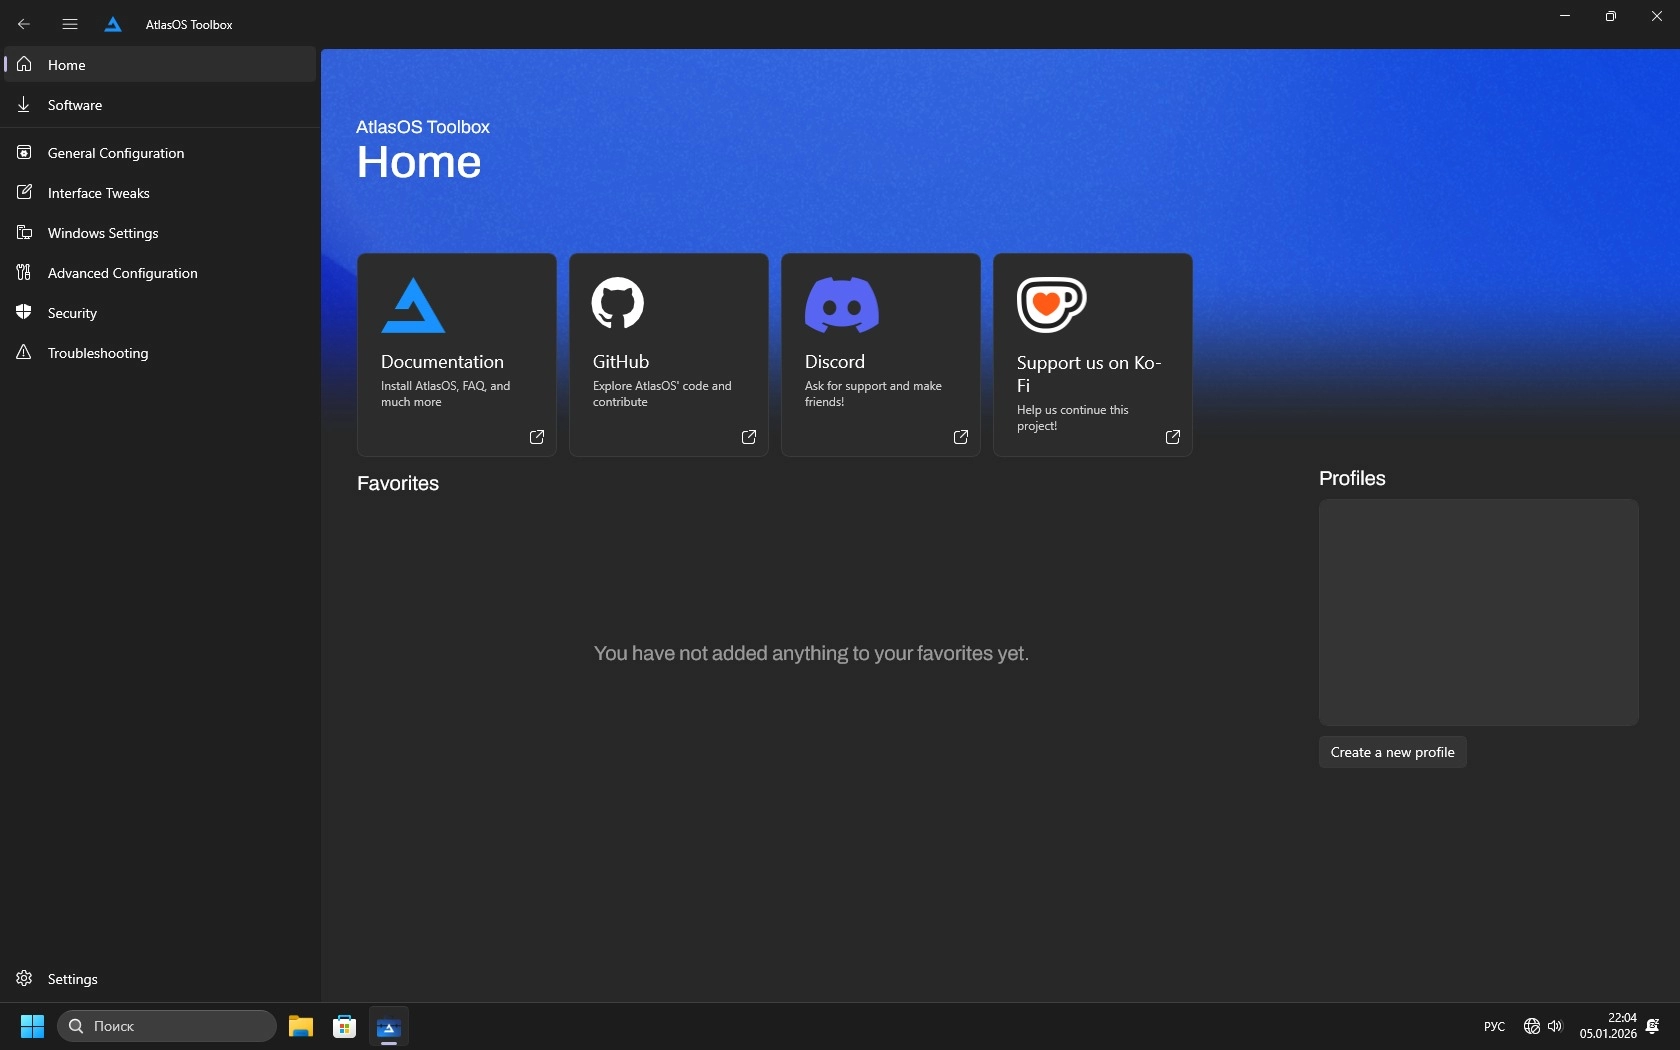This screenshot has width=1680, height=1050.
Task: Open the Documentation card title
Action: tap(442, 362)
